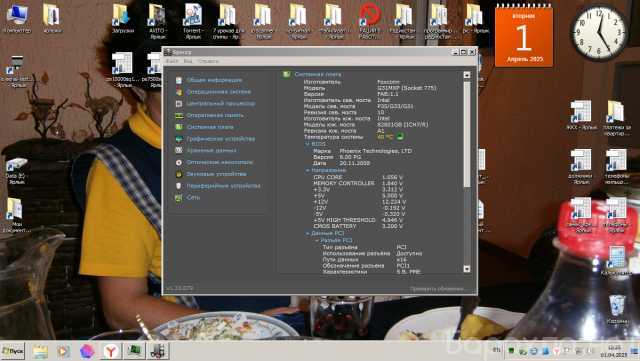Click the Пуск start button
This screenshot has width=640, height=361.
[13, 351]
